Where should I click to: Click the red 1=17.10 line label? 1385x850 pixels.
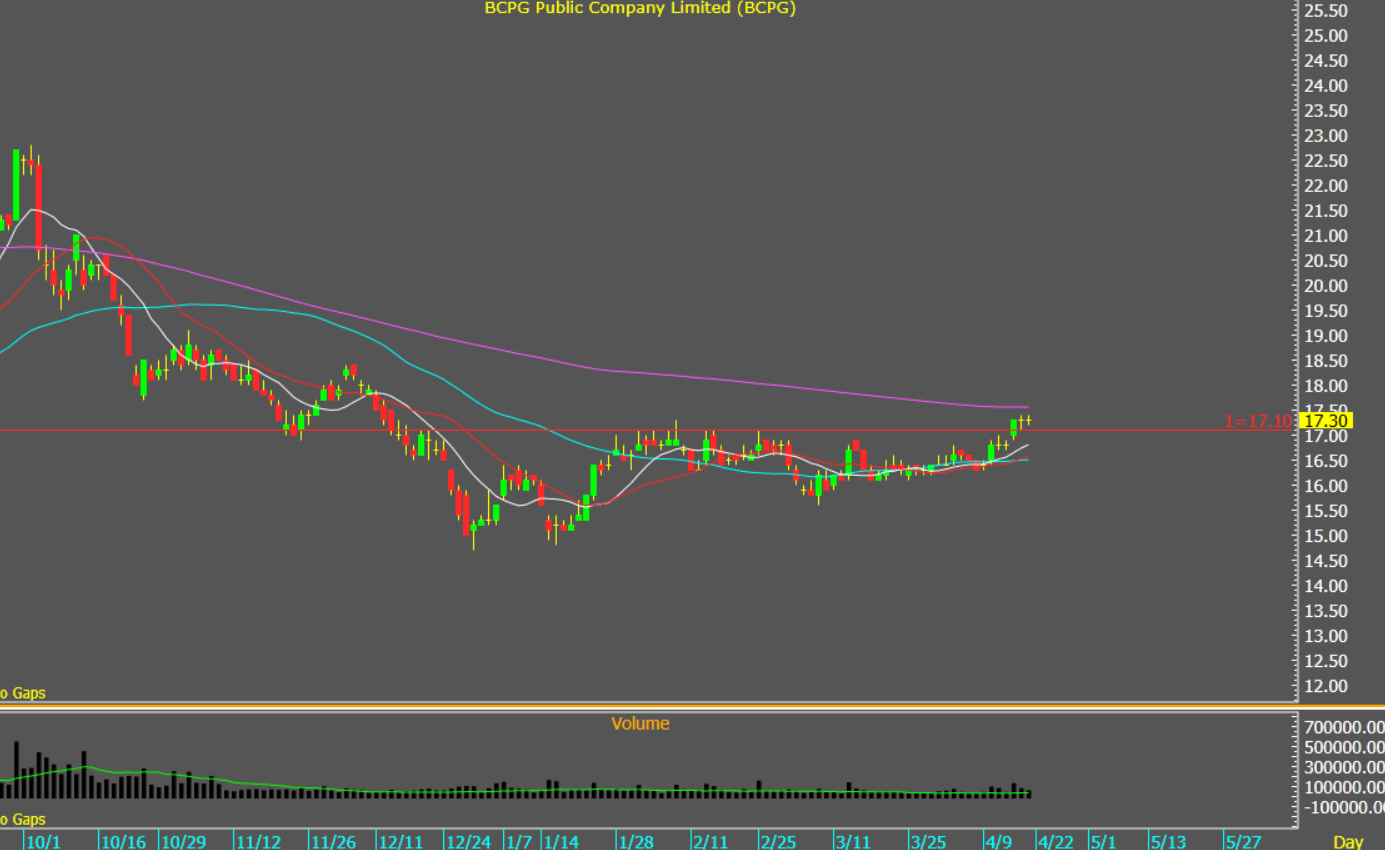point(1259,421)
